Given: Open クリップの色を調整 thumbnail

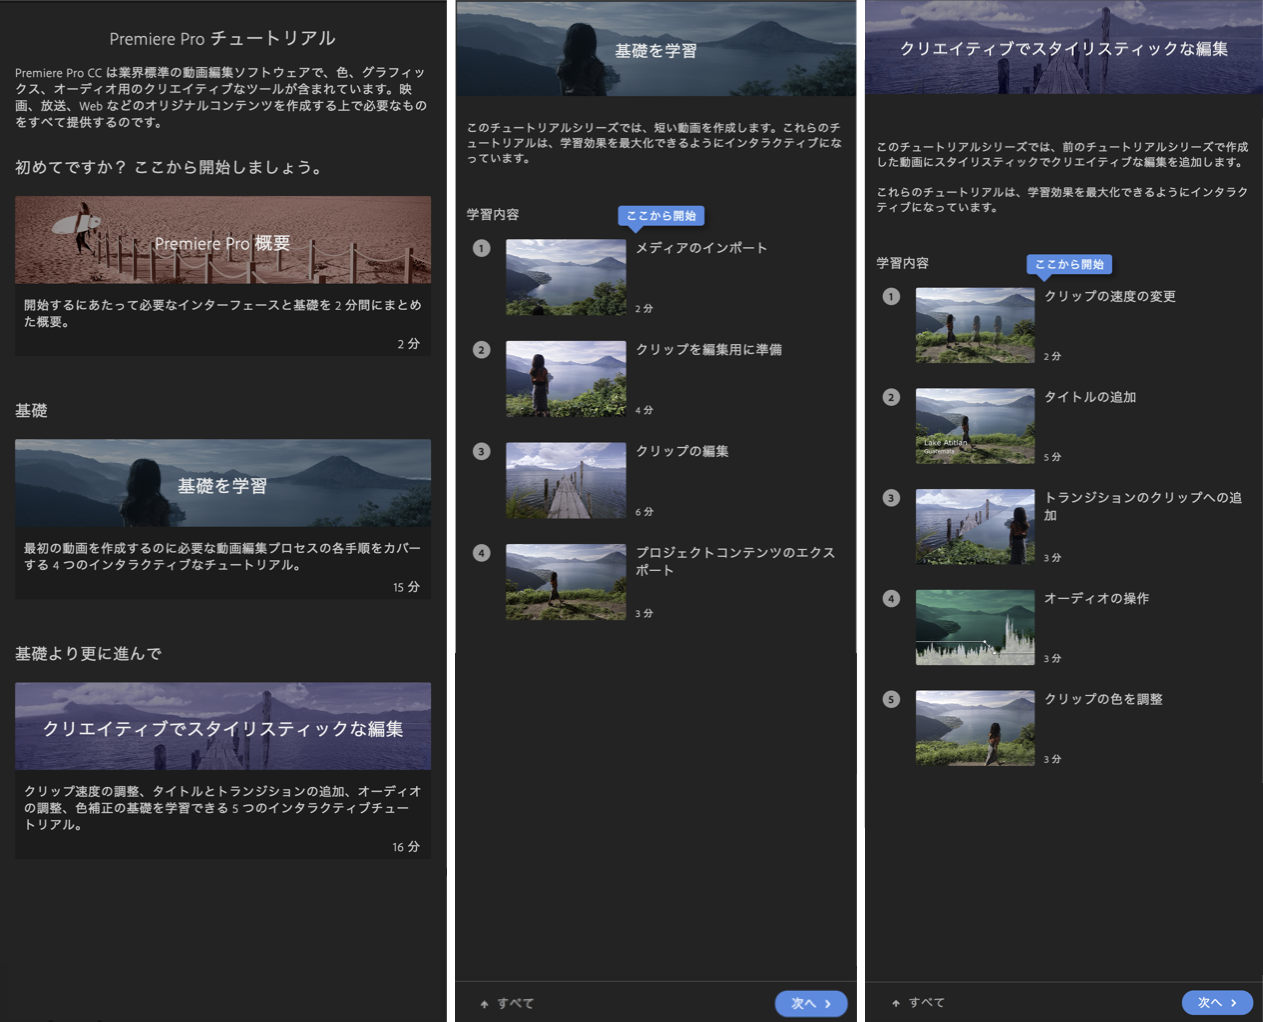Looking at the screenshot, I should pyautogui.click(x=975, y=728).
